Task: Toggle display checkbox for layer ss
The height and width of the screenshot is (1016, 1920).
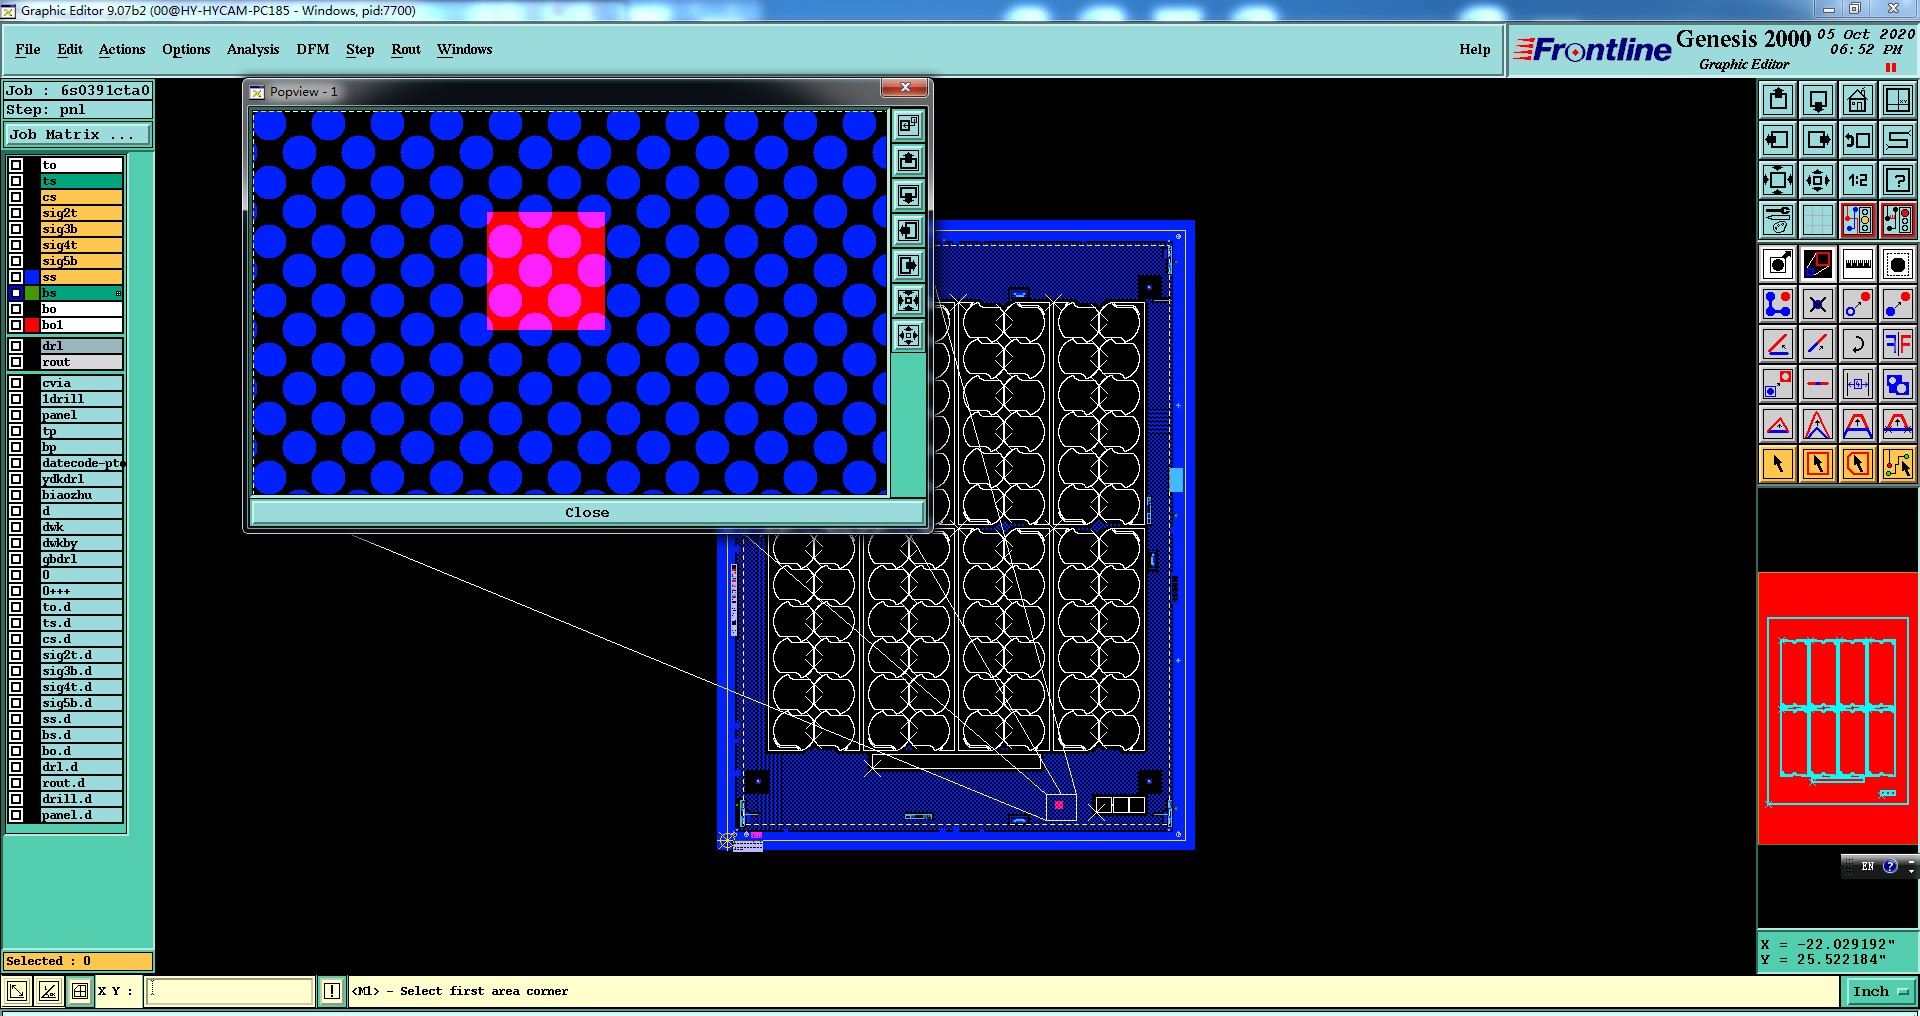Action: [x=16, y=277]
